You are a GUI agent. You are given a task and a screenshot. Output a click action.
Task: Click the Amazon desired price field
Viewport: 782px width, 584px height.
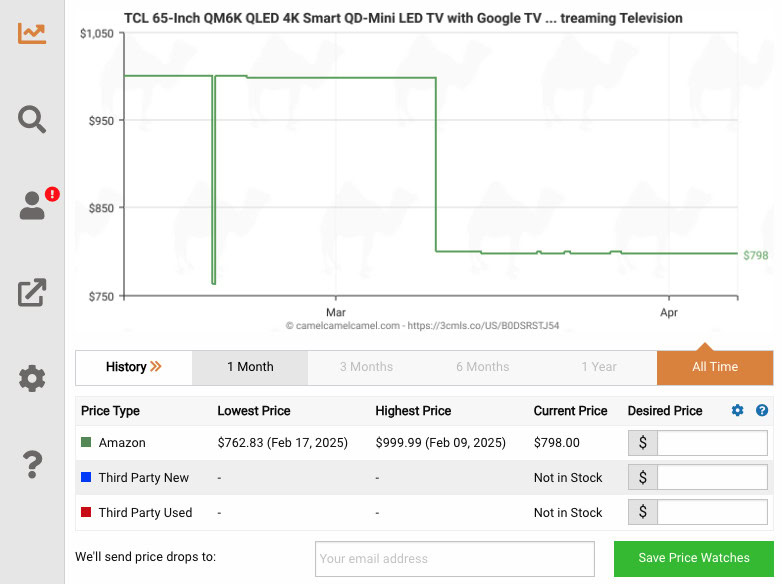pyautogui.click(x=712, y=443)
